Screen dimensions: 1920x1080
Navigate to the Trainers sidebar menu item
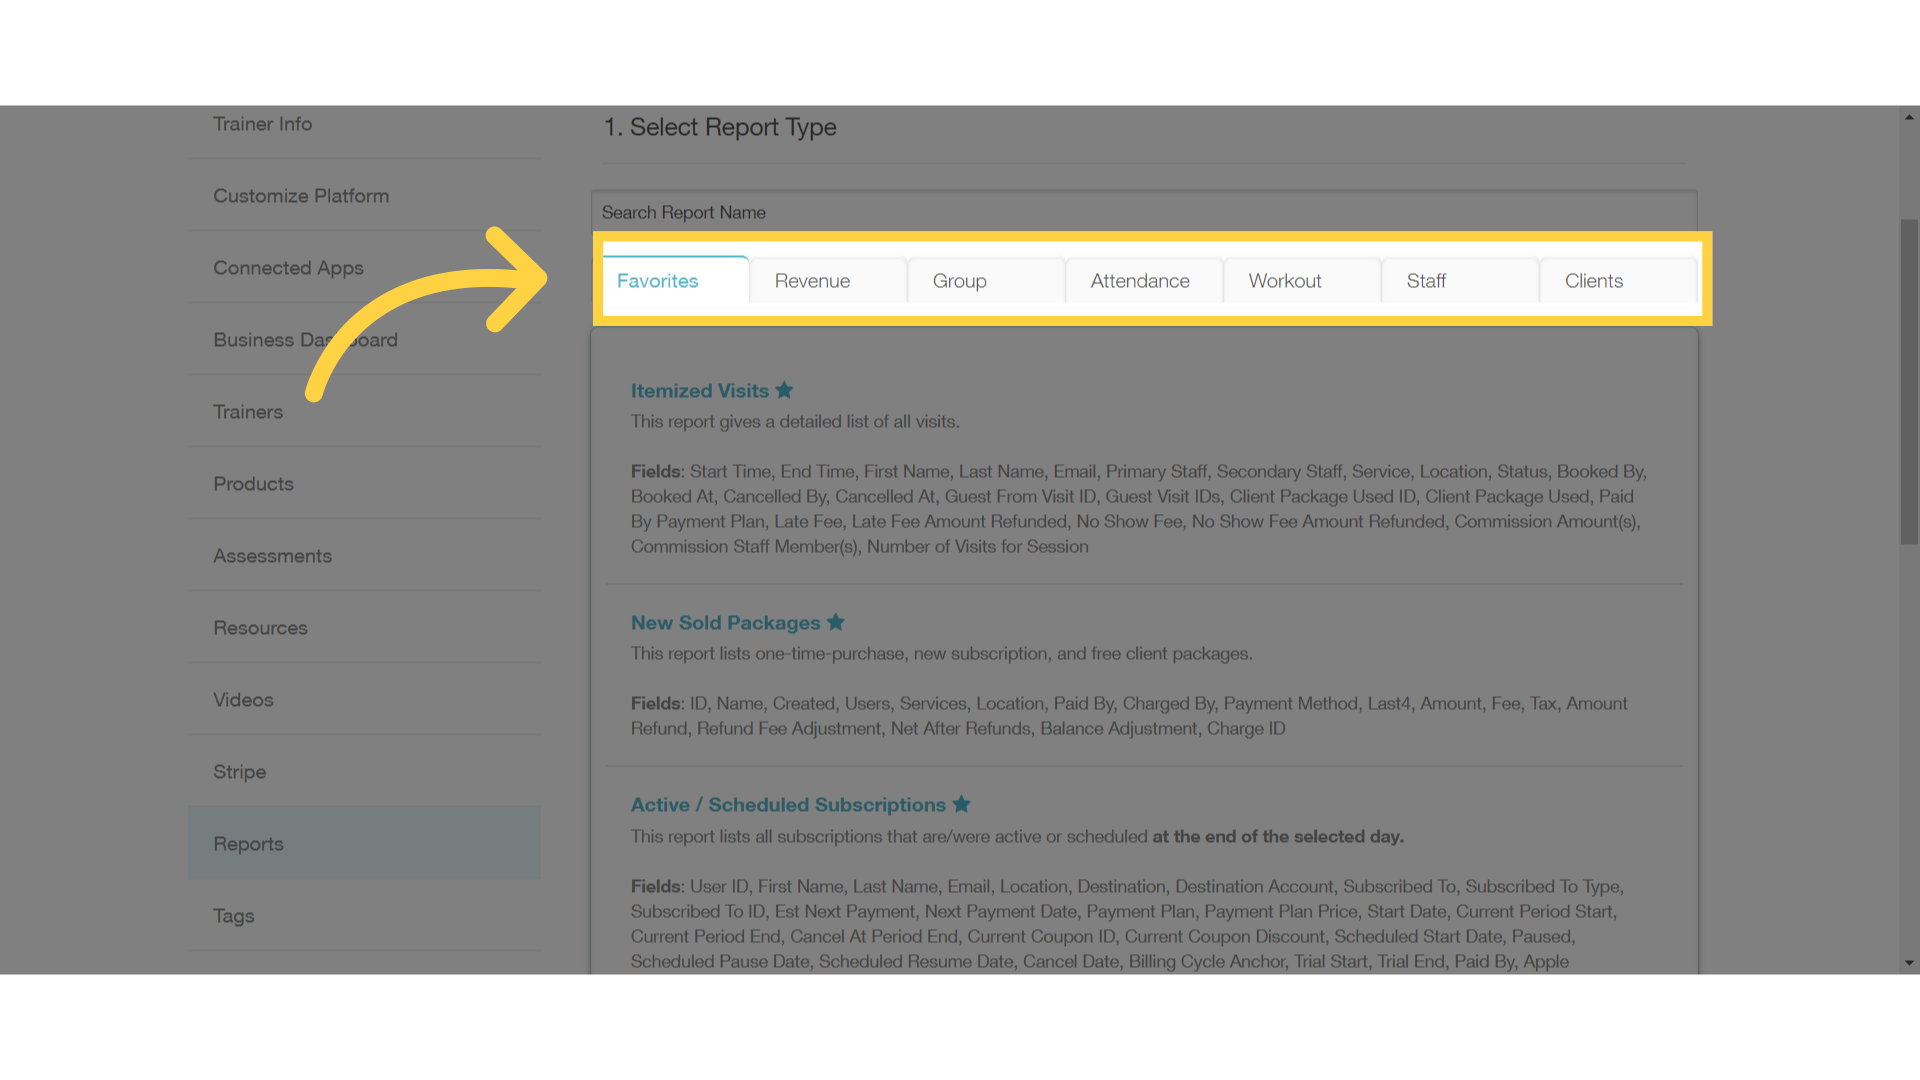pyautogui.click(x=247, y=411)
